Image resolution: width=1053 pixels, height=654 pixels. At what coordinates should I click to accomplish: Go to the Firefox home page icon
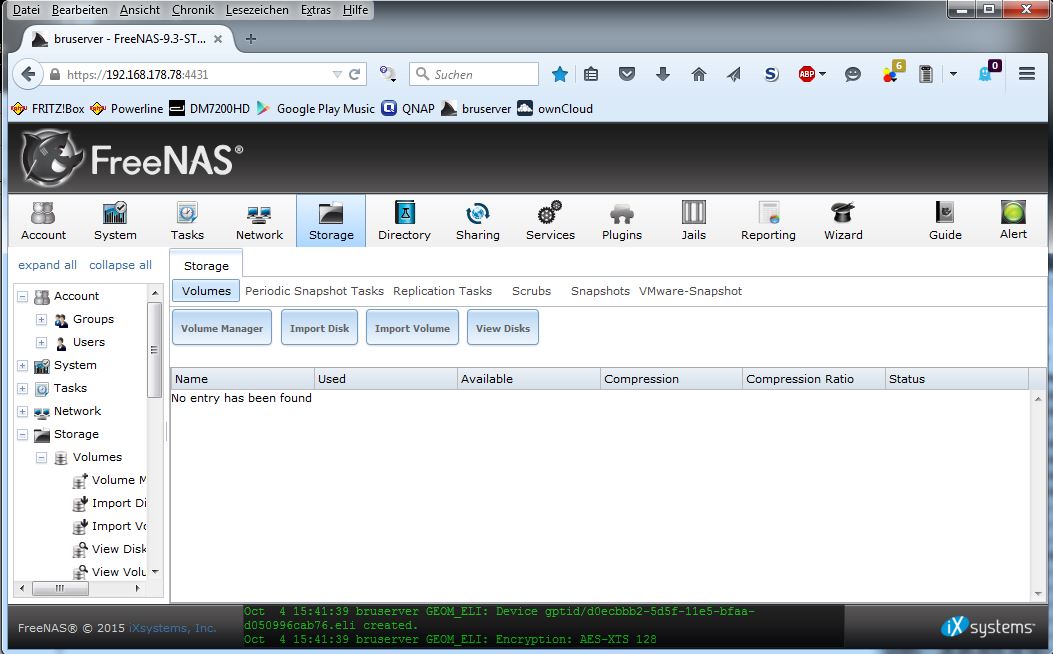pos(698,74)
